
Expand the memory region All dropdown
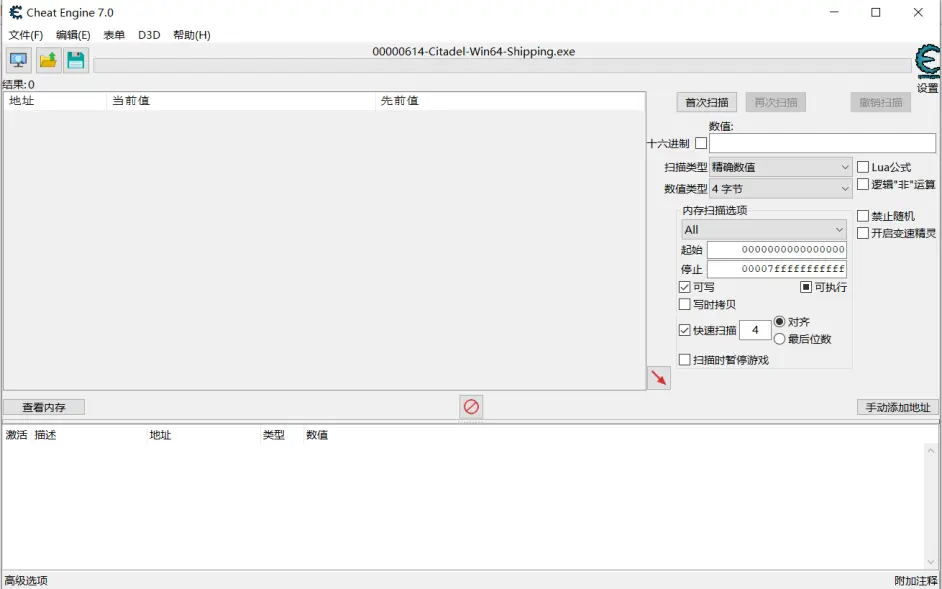763,230
